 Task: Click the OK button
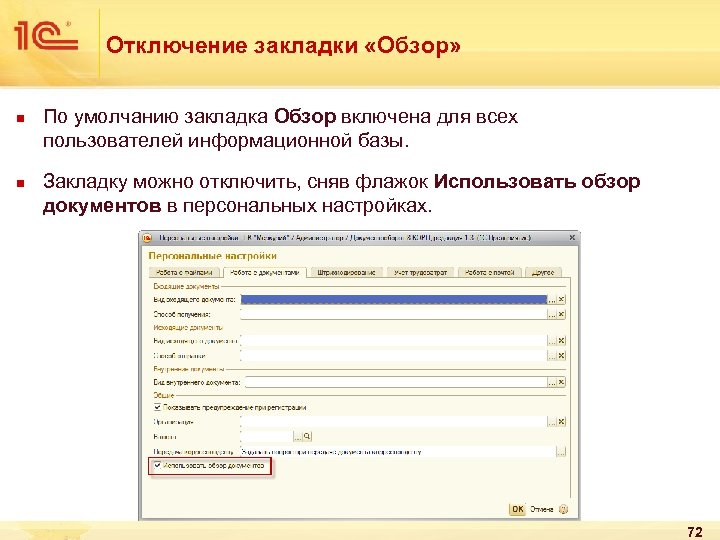[x=518, y=509]
